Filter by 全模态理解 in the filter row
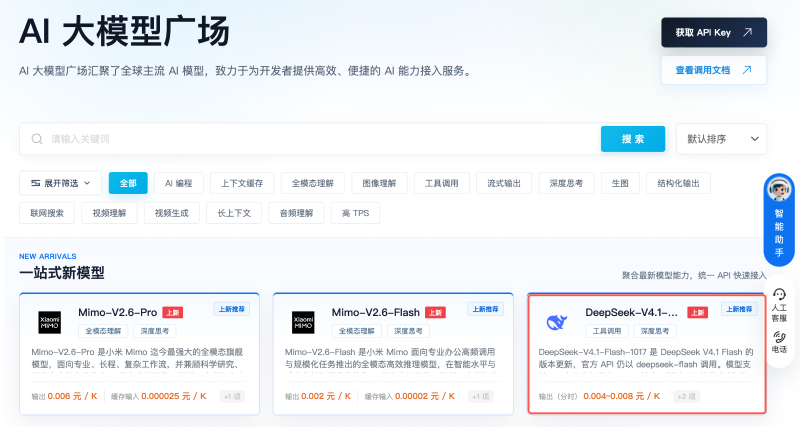Screen dimensions: 800x427 (x=313, y=183)
